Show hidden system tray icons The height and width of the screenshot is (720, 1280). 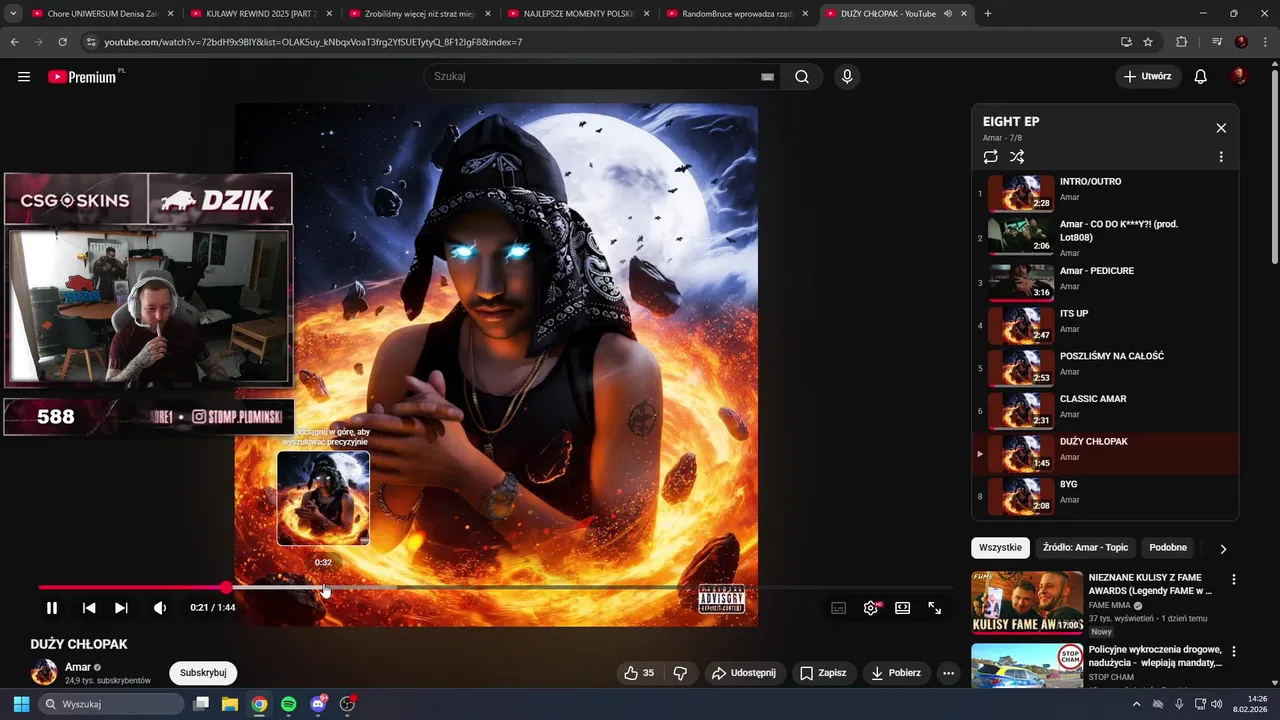[x=1136, y=704]
